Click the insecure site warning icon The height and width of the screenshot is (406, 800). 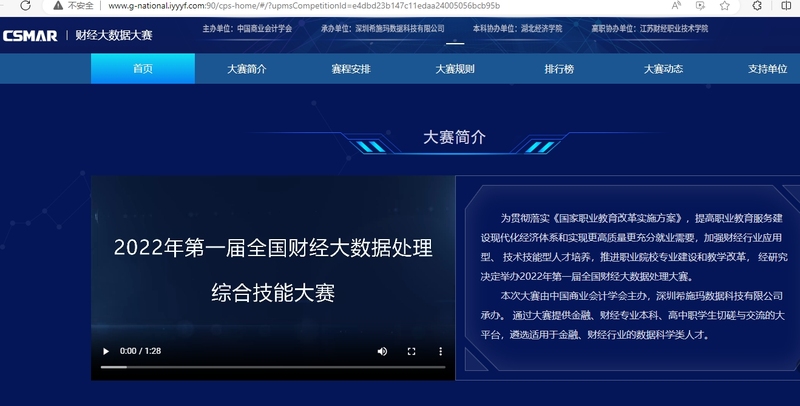pyautogui.click(x=58, y=6)
